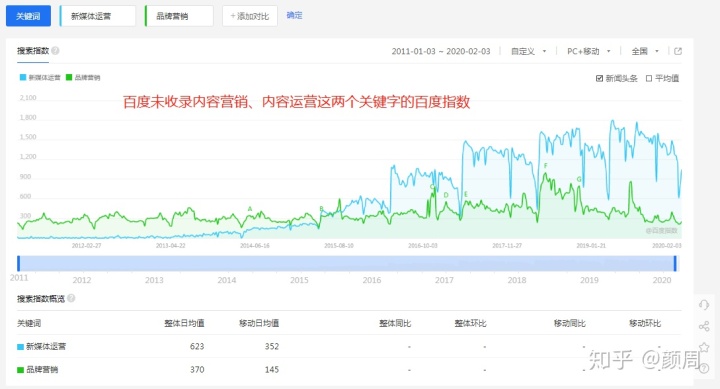Click the 移动同比 column header
The height and width of the screenshot is (389, 720).
(x=569, y=323)
